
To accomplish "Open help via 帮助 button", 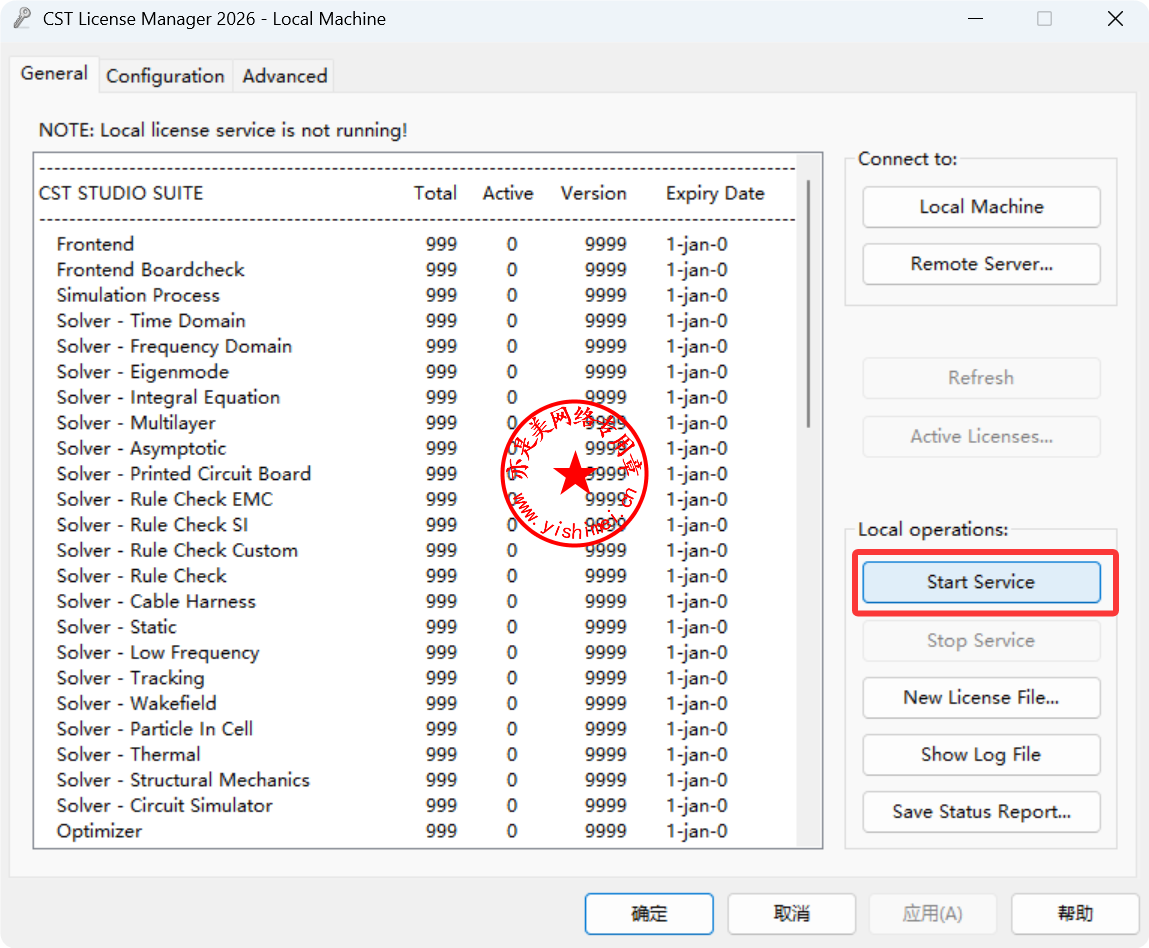I will (1074, 914).
